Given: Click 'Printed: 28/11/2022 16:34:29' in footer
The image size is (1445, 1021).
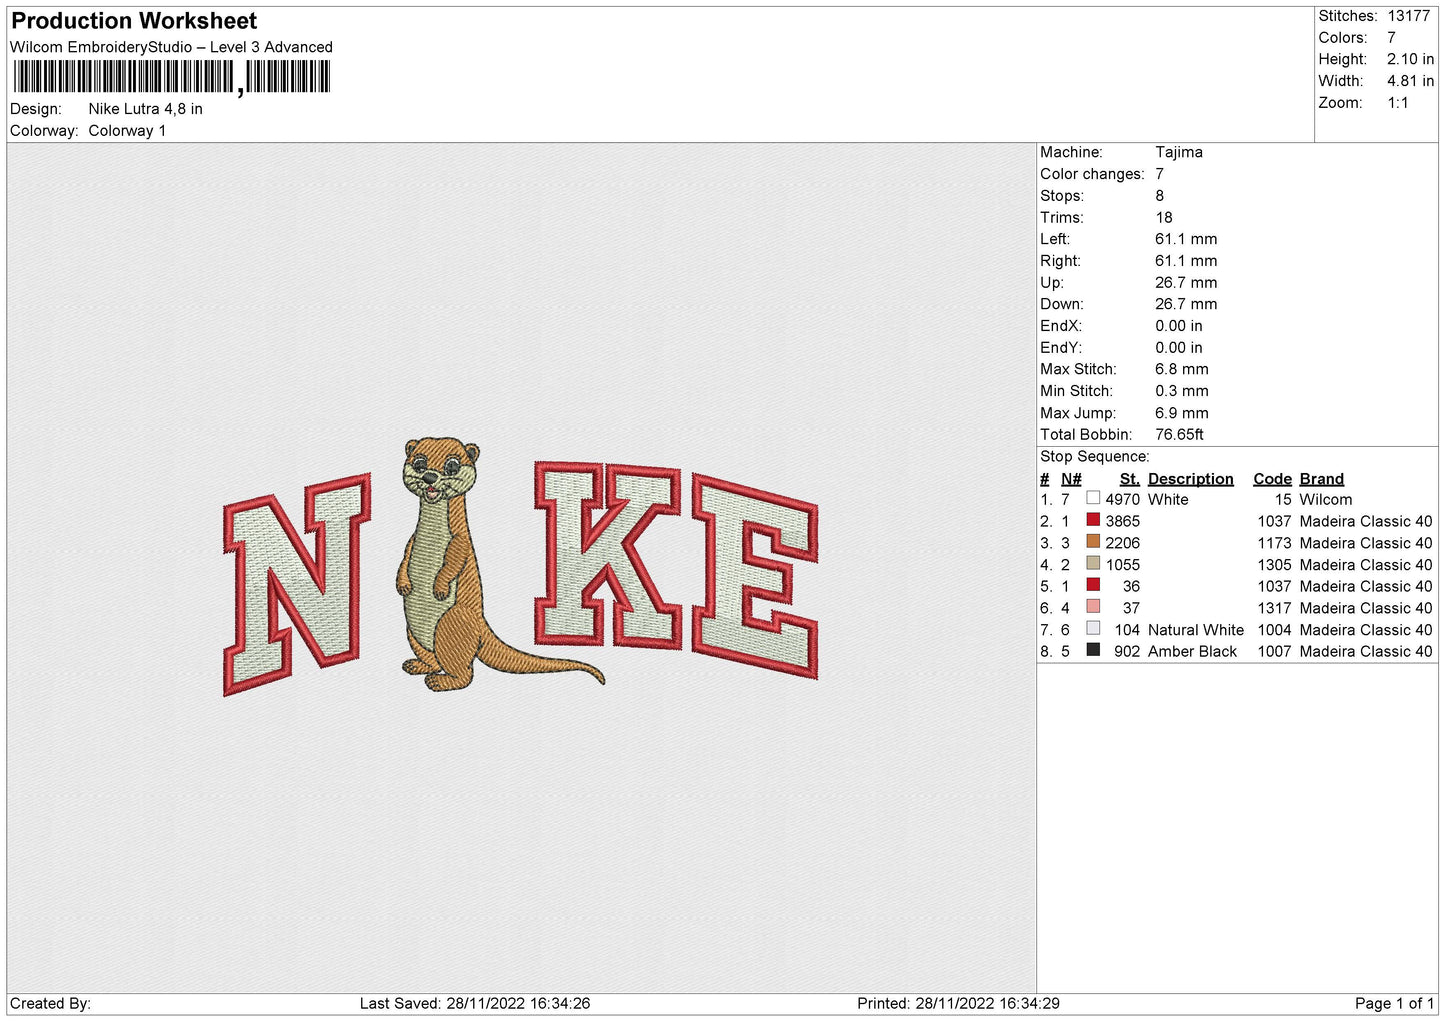Looking at the screenshot, I should coord(958,1003).
